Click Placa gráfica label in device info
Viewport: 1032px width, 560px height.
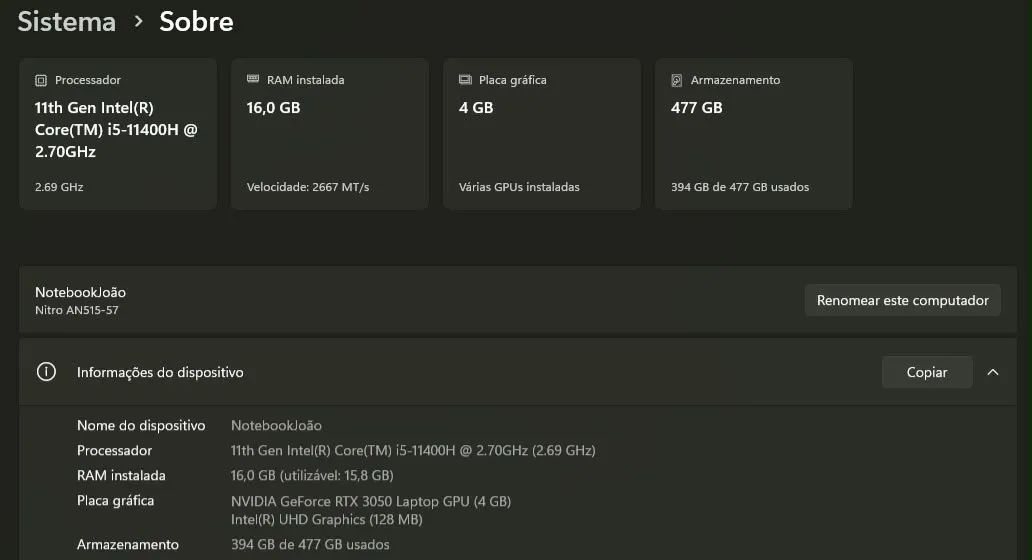tap(115, 501)
